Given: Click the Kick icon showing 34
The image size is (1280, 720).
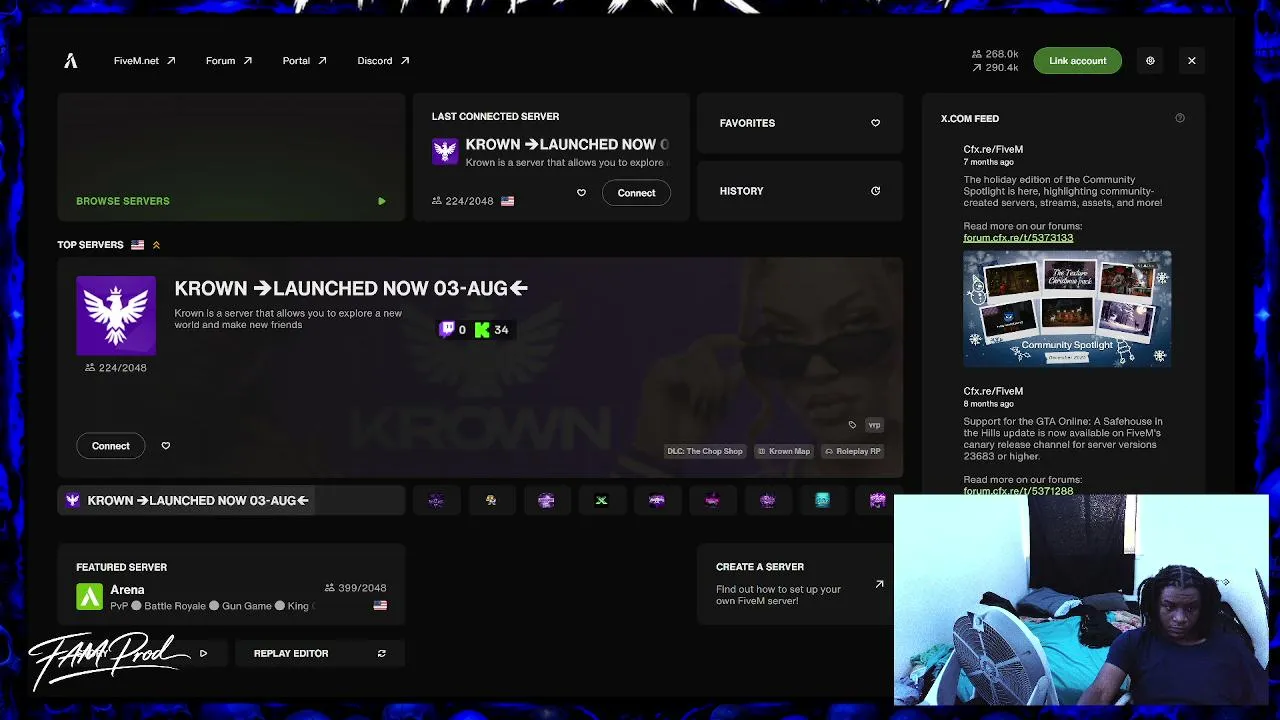Looking at the screenshot, I should click(x=482, y=329).
